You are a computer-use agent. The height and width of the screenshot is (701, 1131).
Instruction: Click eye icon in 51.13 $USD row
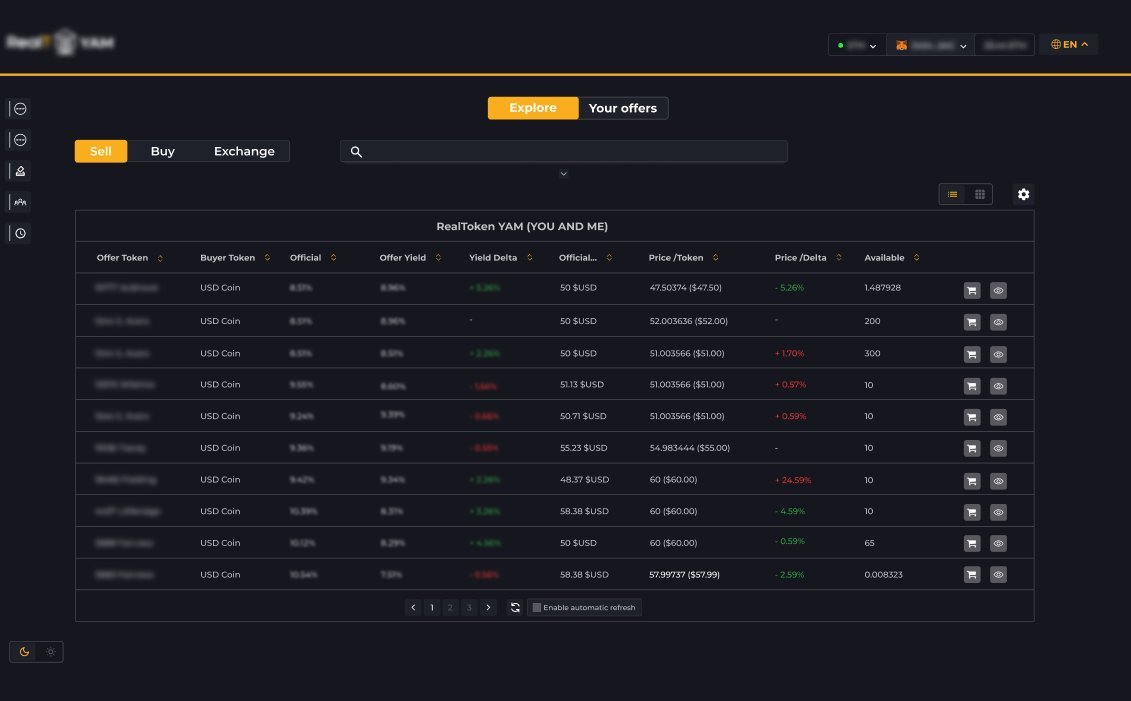(998, 386)
